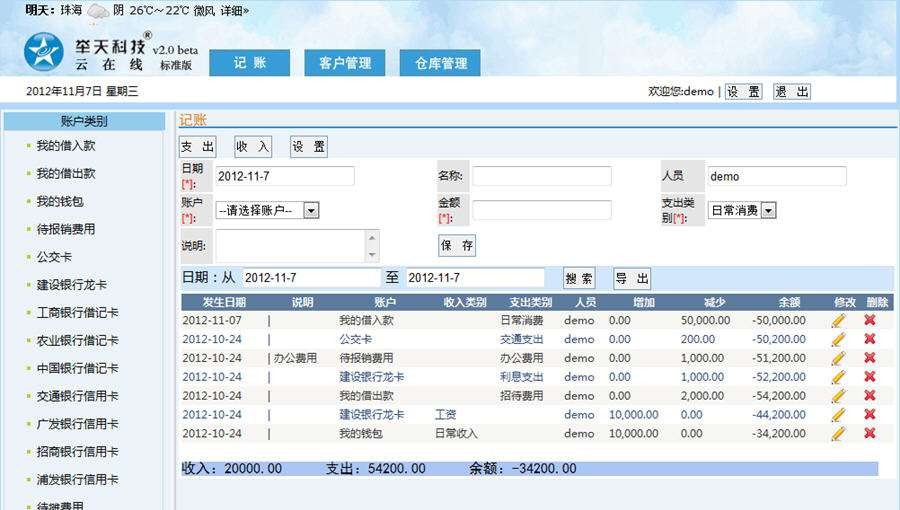The image size is (900, 510).
Task: Switch to the 支出 entry tab
Action: 197,147
